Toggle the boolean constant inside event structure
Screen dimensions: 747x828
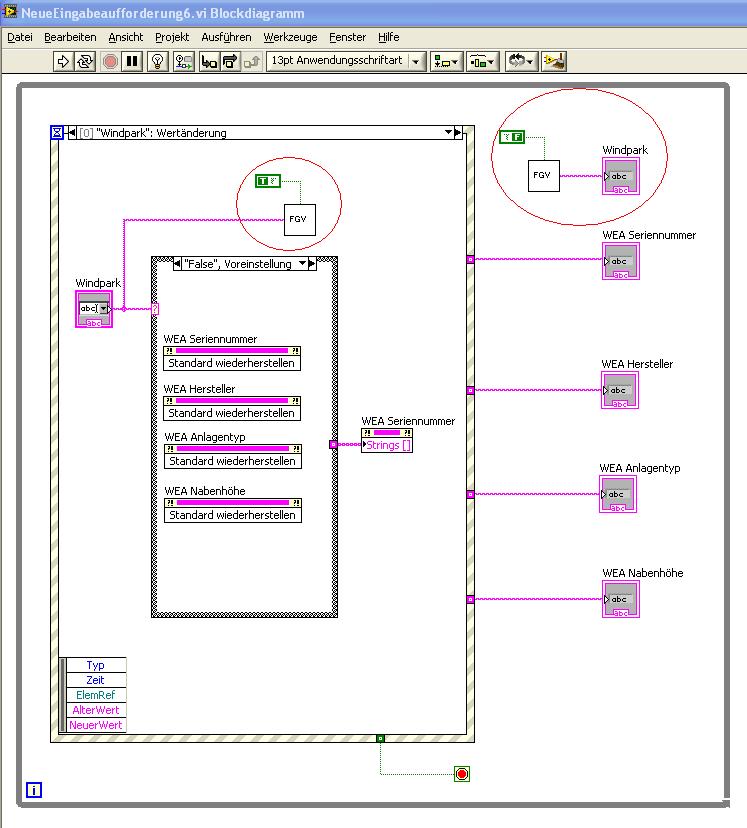[x=268, y=181]
